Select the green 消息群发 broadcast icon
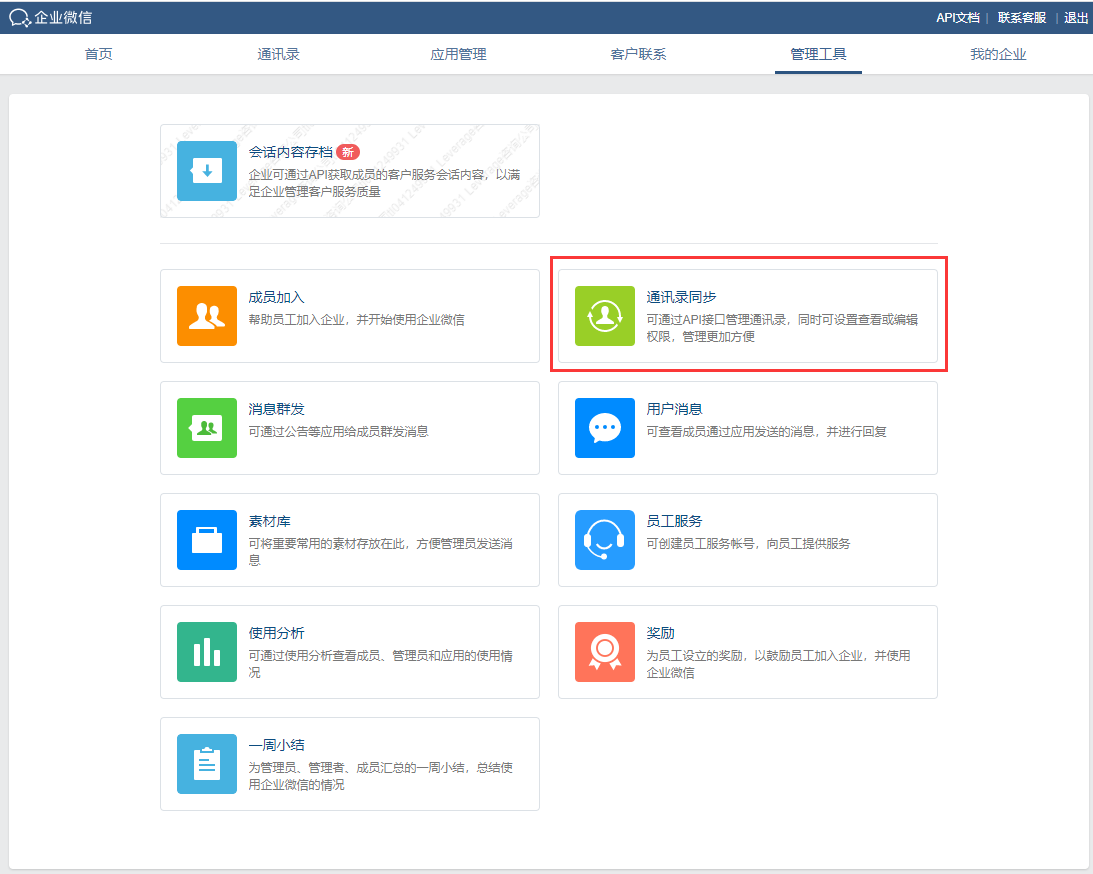 point(207,428)
